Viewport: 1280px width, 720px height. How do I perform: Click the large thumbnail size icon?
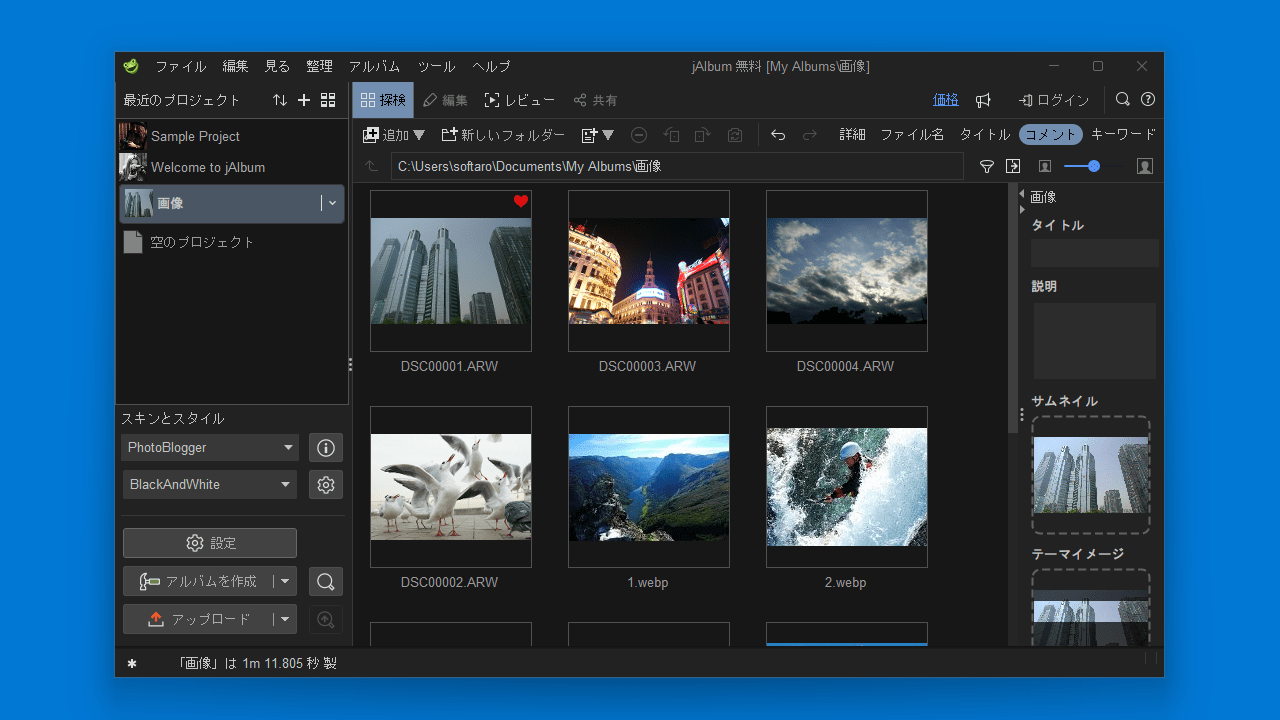(1145, 166)
